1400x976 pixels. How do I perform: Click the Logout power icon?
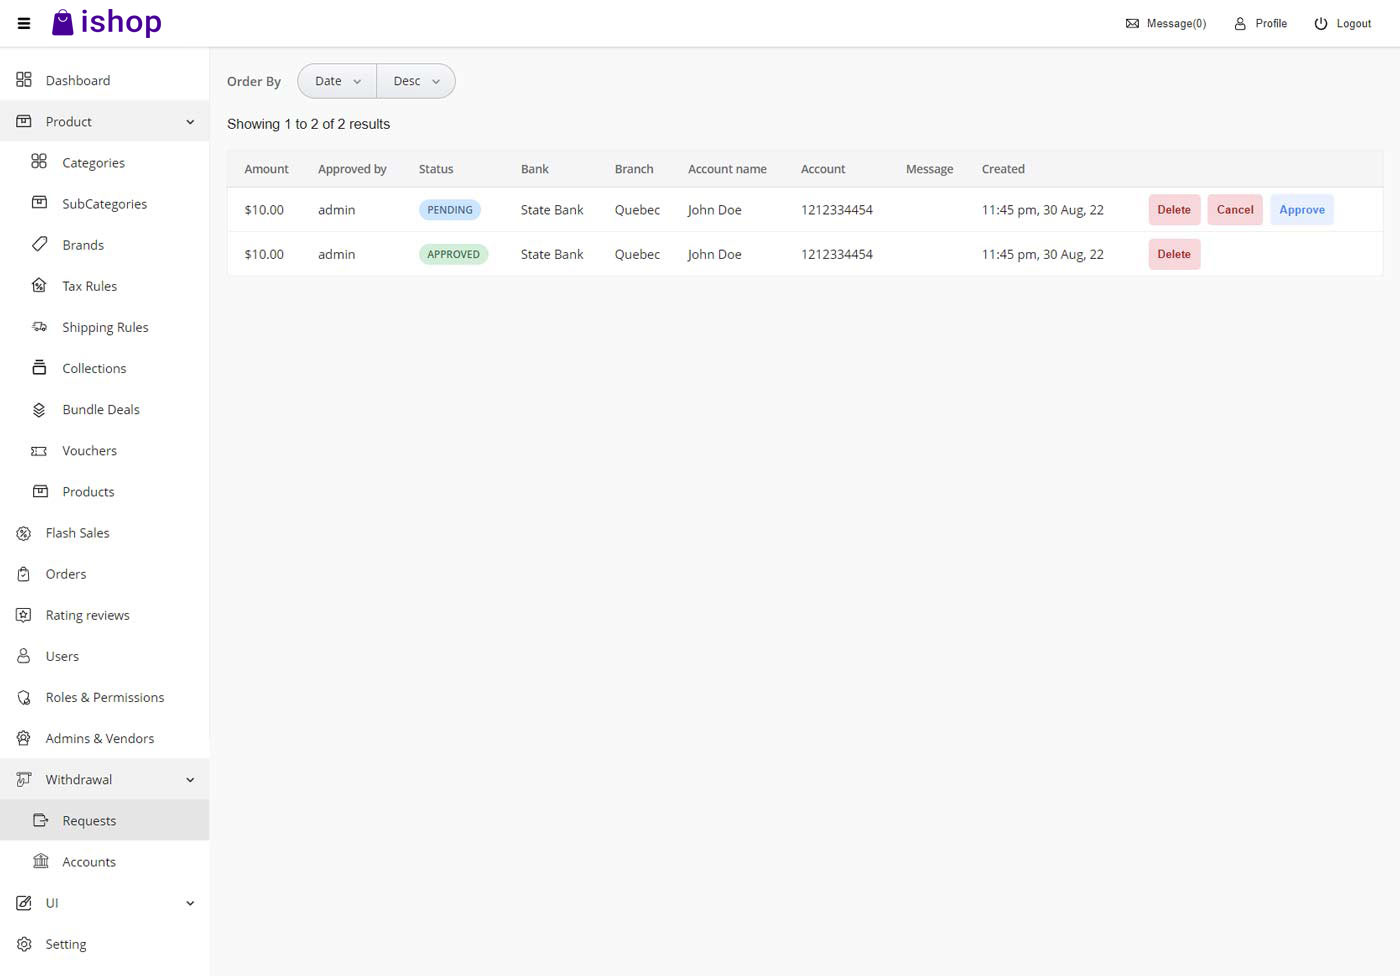(1320, 23)
